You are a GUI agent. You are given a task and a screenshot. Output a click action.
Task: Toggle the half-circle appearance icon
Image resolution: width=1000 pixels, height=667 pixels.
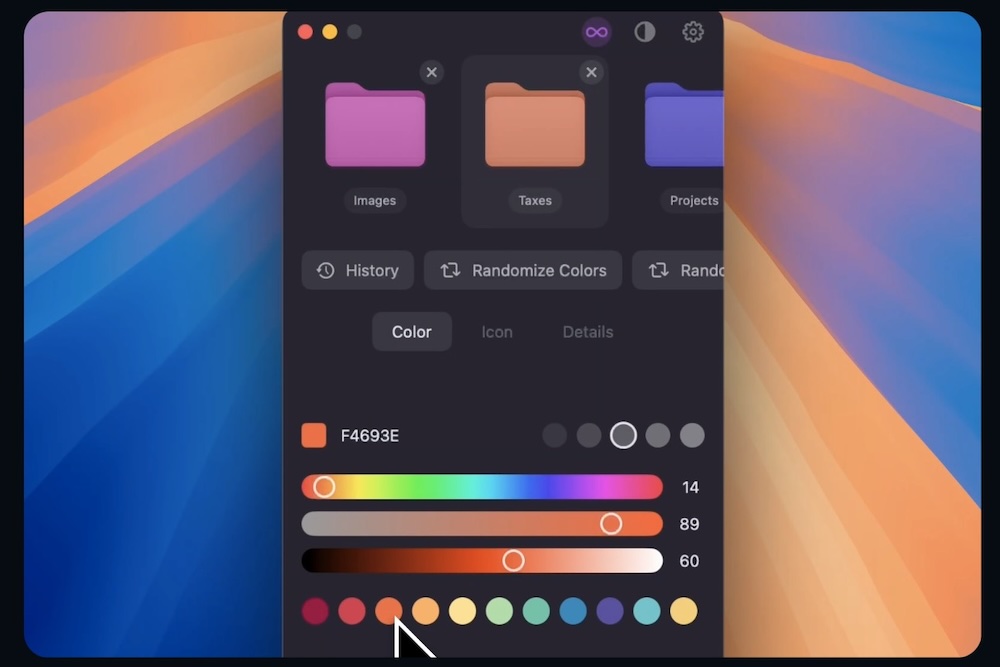point(644,32)
